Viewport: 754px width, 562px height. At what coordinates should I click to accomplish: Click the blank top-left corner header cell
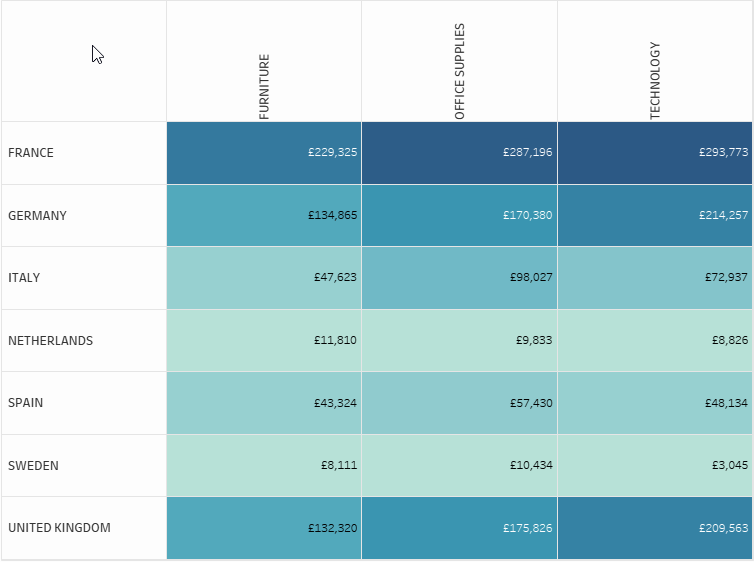coord(84,62)
